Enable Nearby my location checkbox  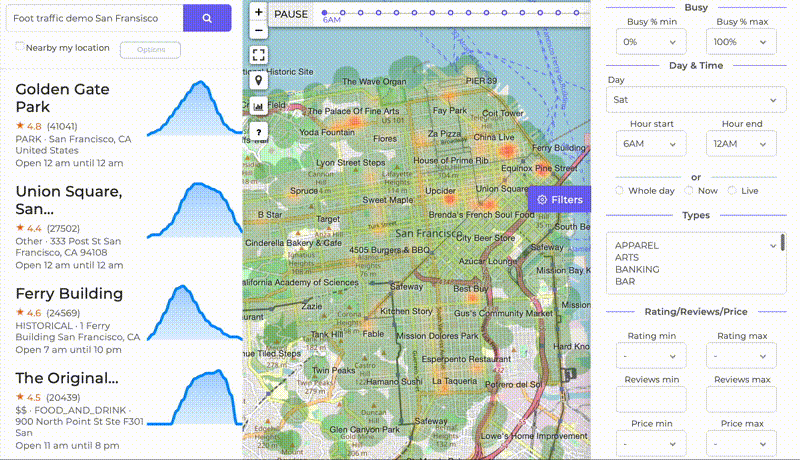pos(19,46)
